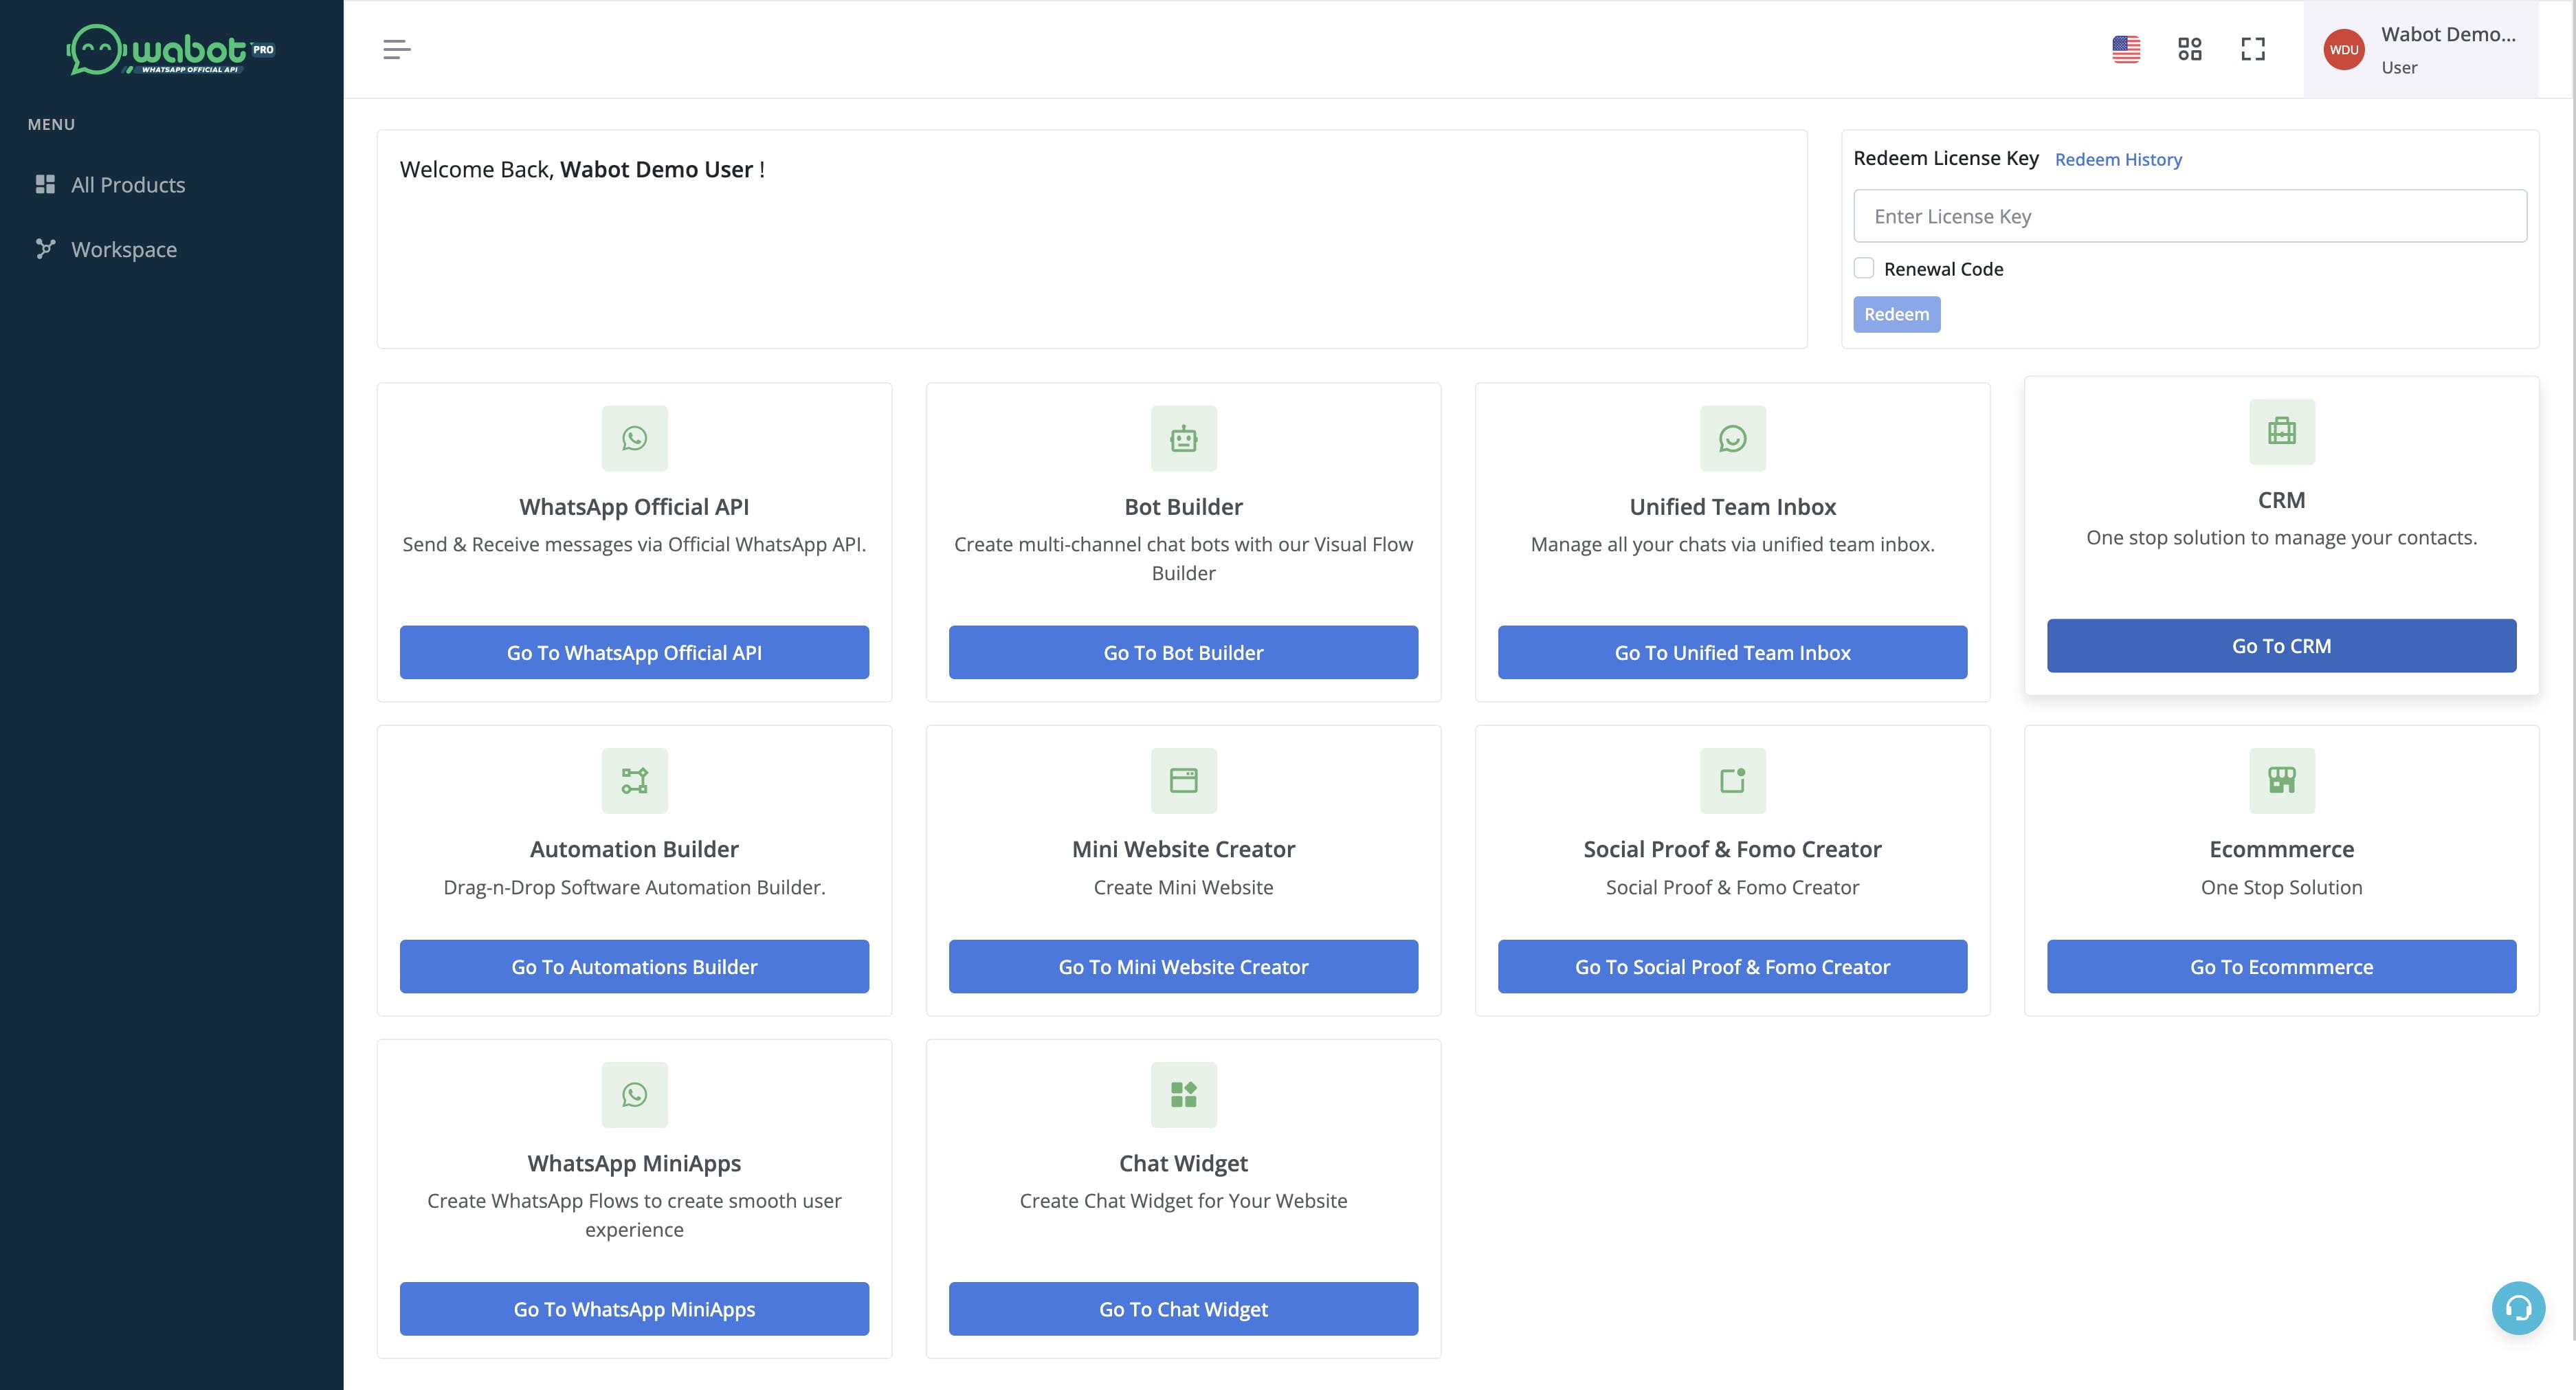The height and width of the screenshot is (1390, 2576).
Task: Click 'One stop solution to manage your contacts.' text
Action: click(x=2281, y=538)
